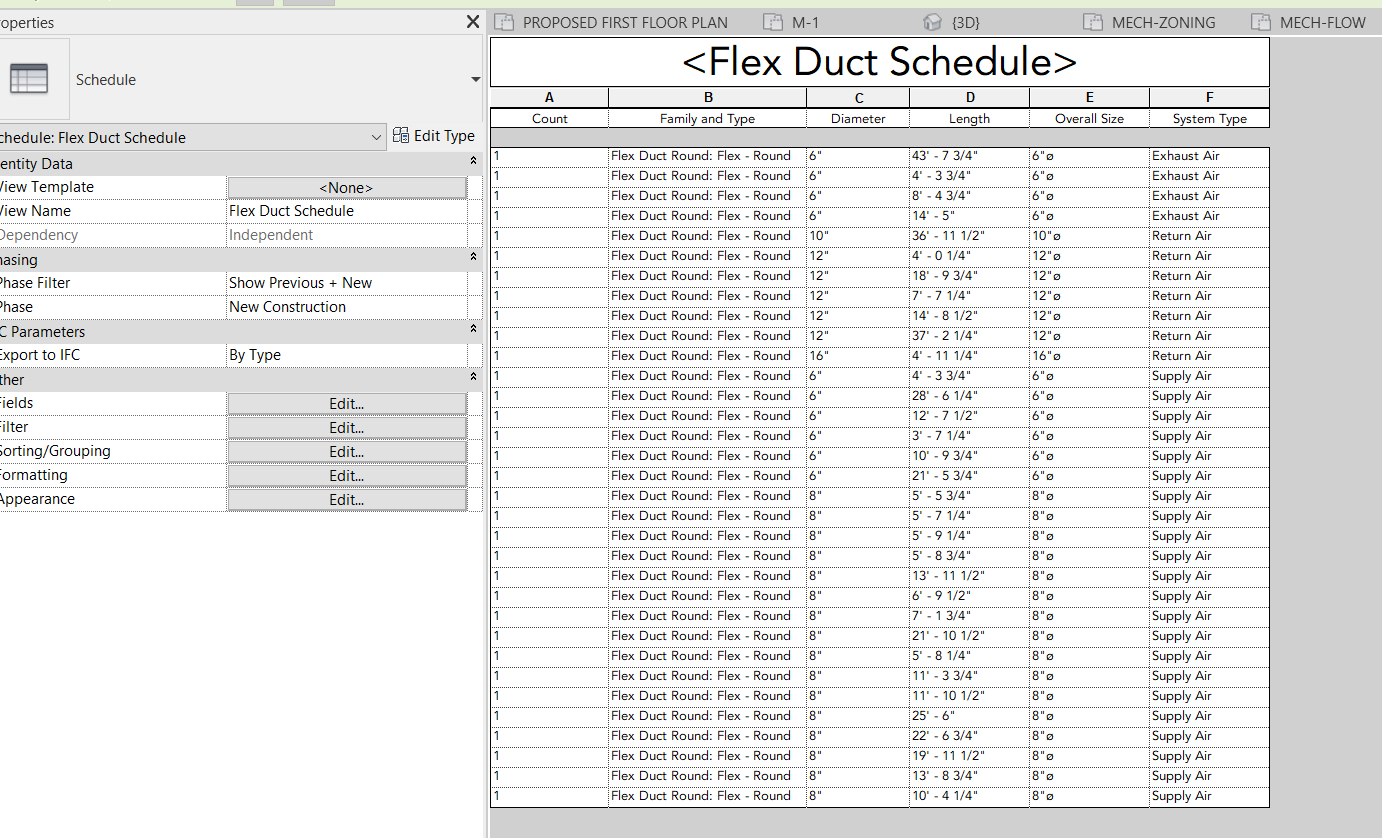Open the Flex Duct Schedule selector dropdown
The image size is (1382, 838).
377,136
